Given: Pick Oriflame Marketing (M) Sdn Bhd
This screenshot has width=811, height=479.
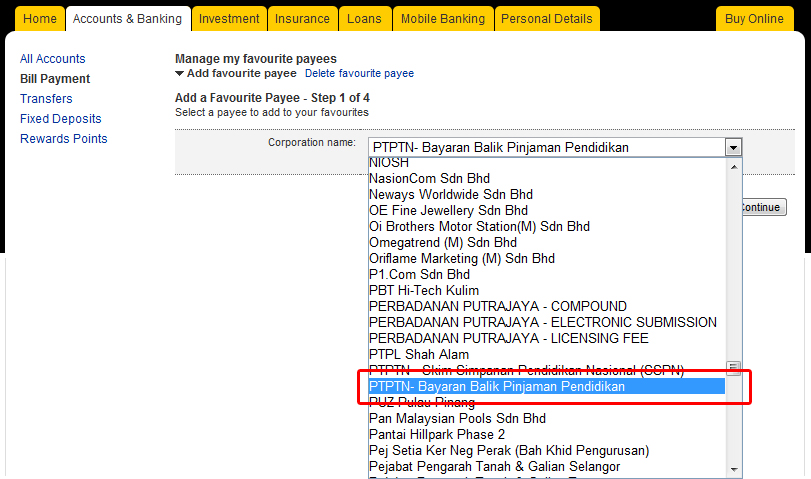Looking at the screenshot, I should (547, 259).
